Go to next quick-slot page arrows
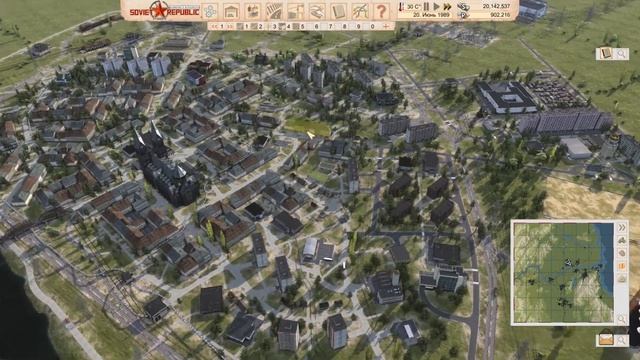This screenshot has width=640, height=360. (x=230, y=27)
